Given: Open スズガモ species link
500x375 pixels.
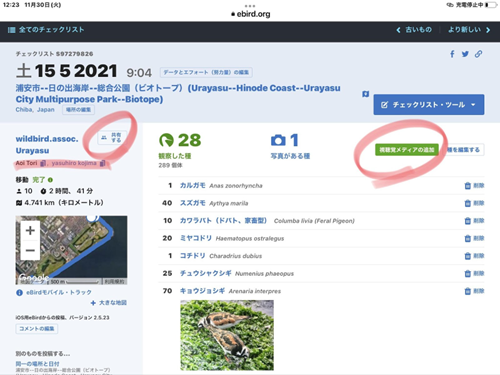Looking at the screenshot, I should (x=193, y=203).
